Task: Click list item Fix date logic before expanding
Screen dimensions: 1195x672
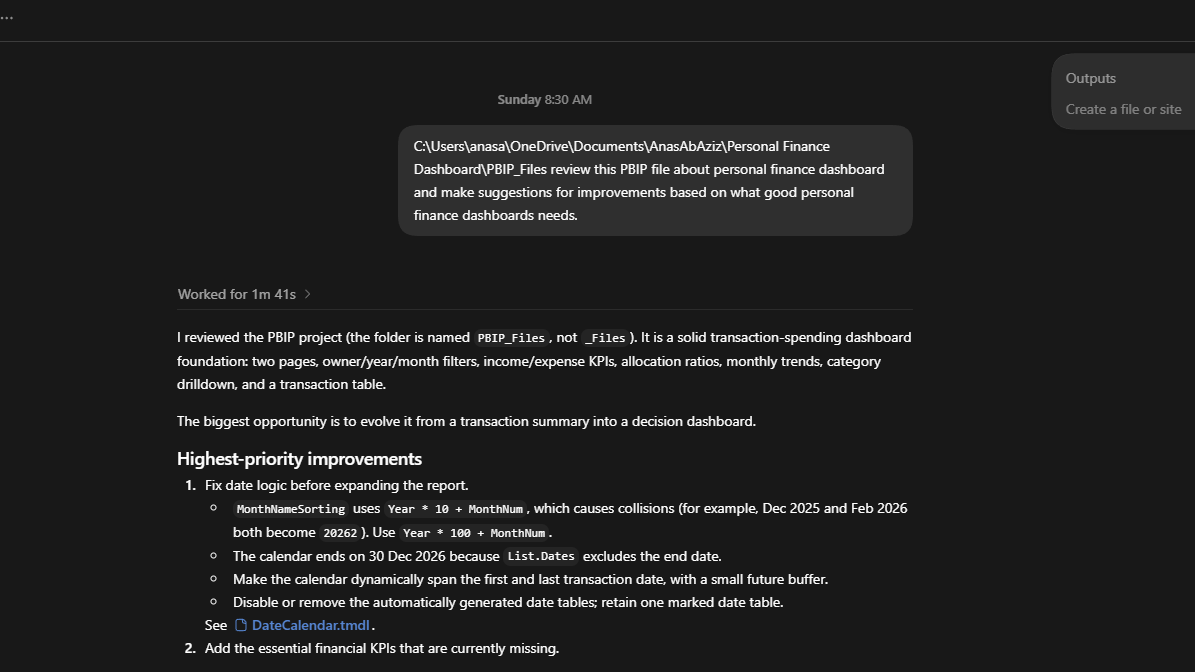Action: (x=336, y=485)
